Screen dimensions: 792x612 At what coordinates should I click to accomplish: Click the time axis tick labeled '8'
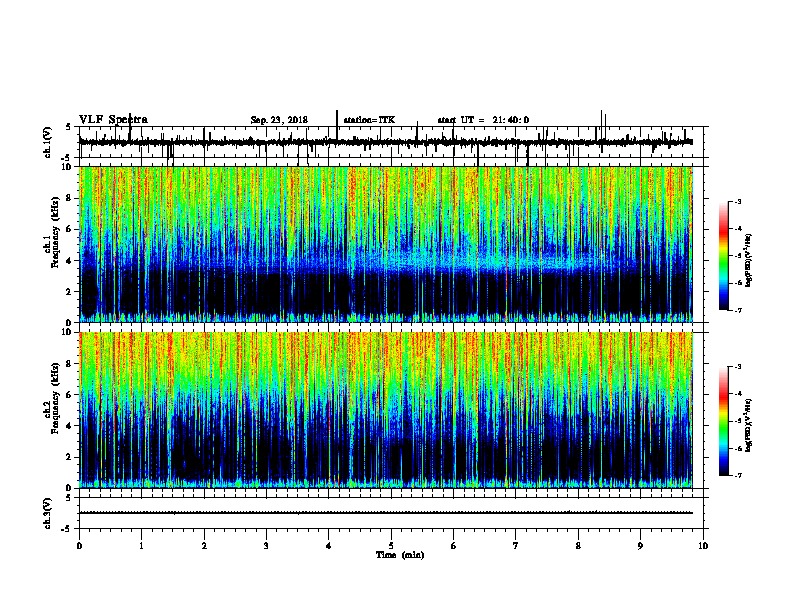(x=578, y=546)
